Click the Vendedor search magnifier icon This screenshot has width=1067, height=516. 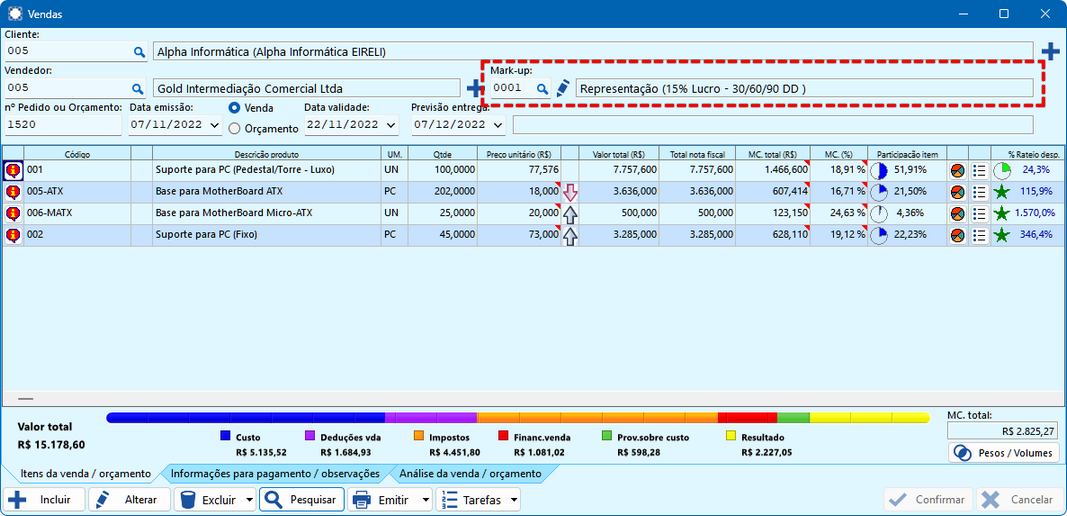[137, 88]
